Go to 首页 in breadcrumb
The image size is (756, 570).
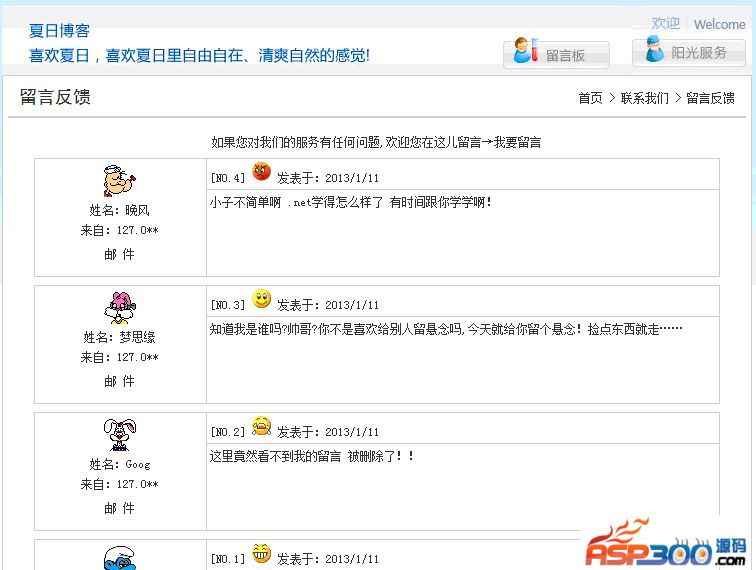(590, 98)
